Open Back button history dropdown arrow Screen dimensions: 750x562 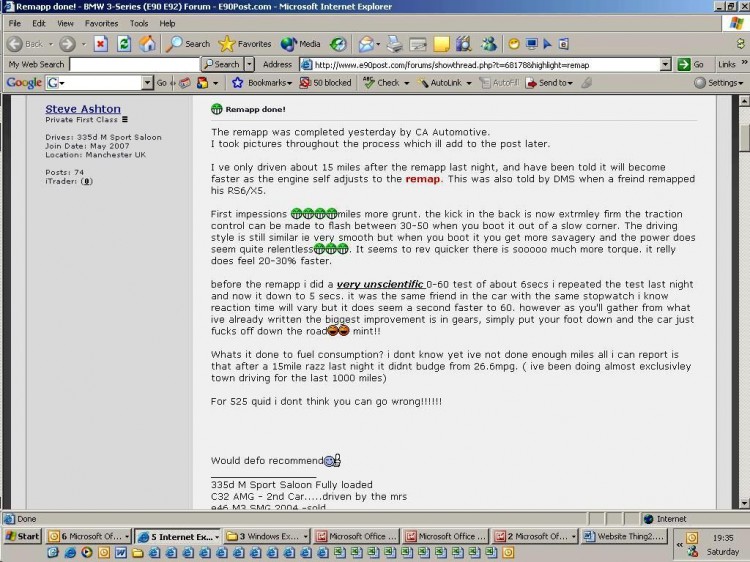pos(51,44)
